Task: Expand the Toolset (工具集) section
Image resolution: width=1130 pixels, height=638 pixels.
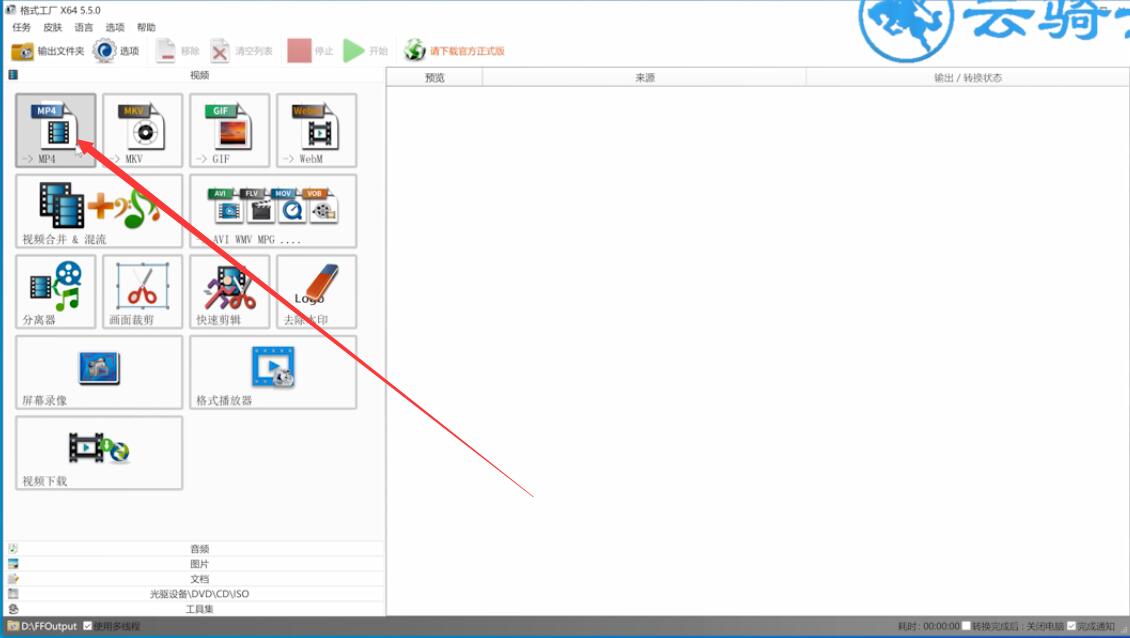Action: pyautogui.click(x=195, y=609)
